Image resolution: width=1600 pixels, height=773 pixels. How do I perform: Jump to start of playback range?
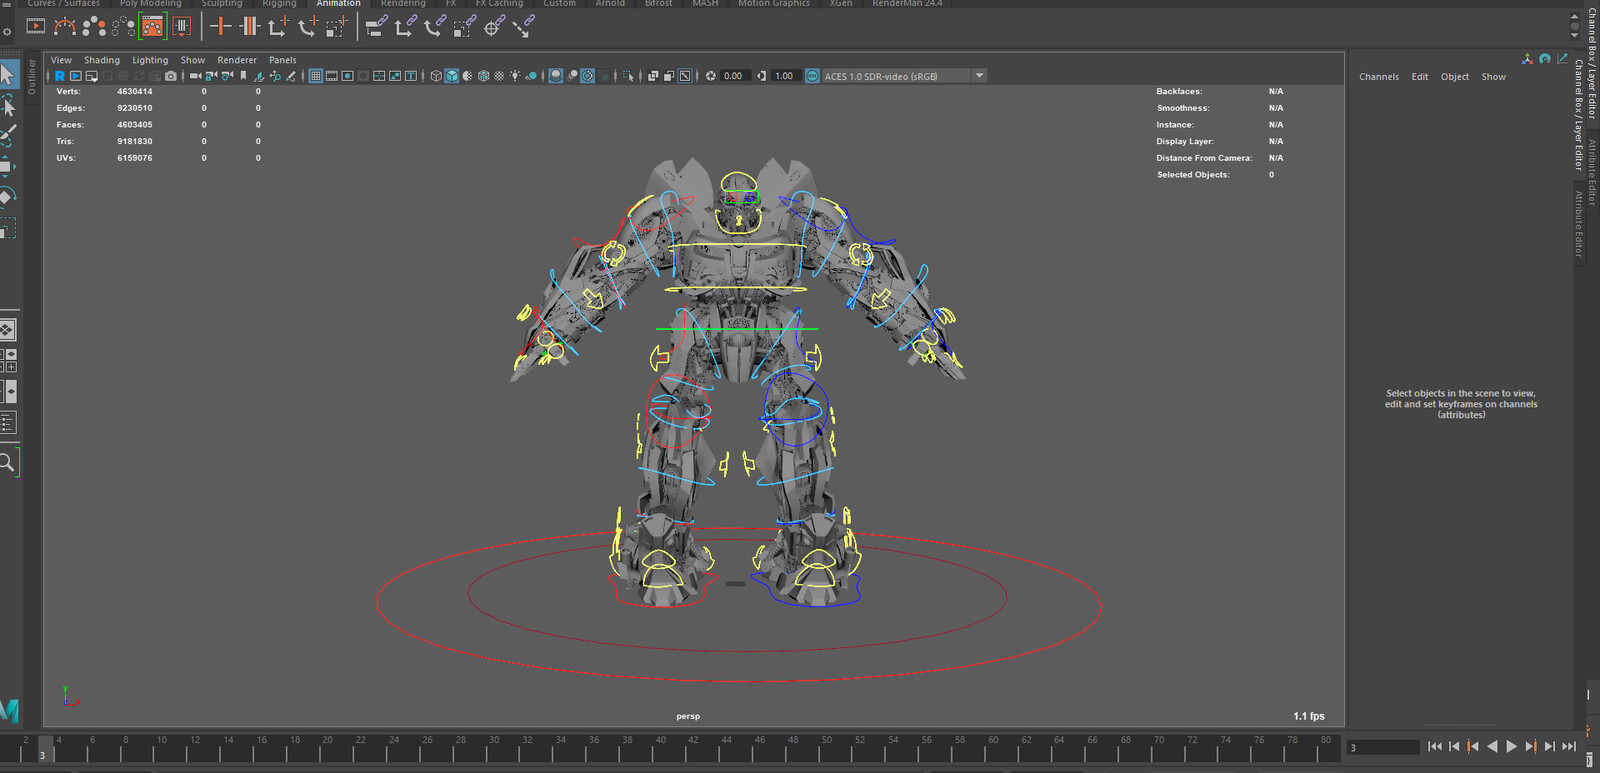[1435, 747]
